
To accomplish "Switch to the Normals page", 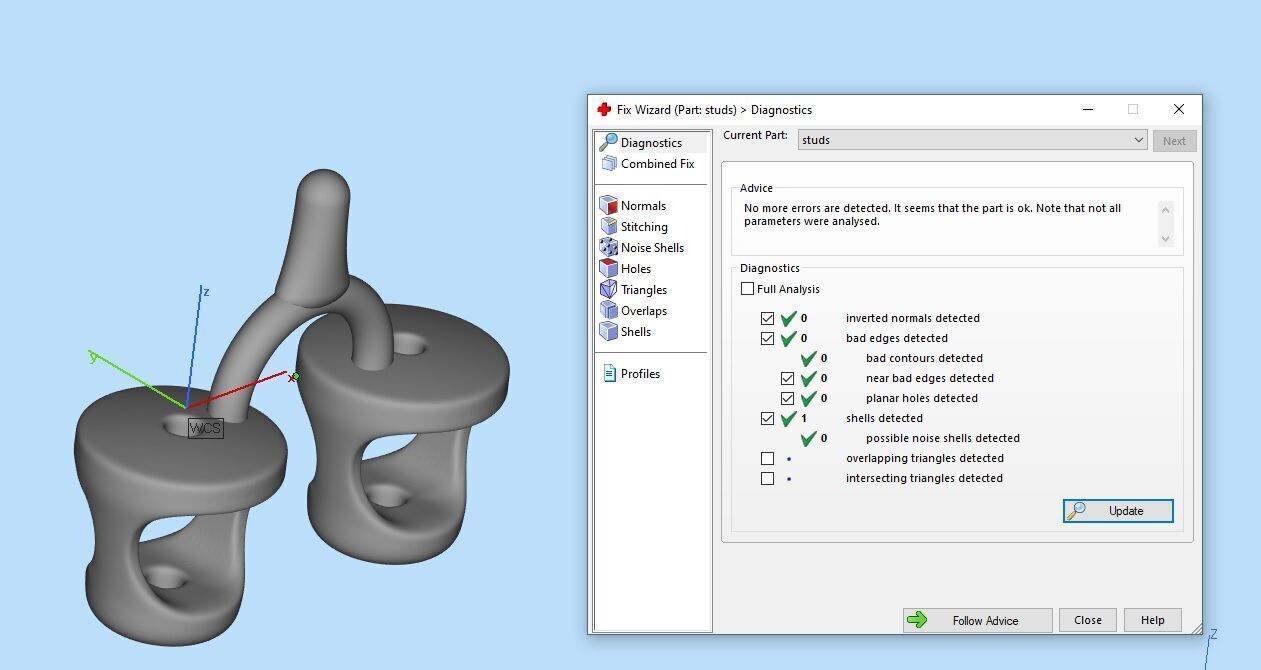I will pos(643,205).
